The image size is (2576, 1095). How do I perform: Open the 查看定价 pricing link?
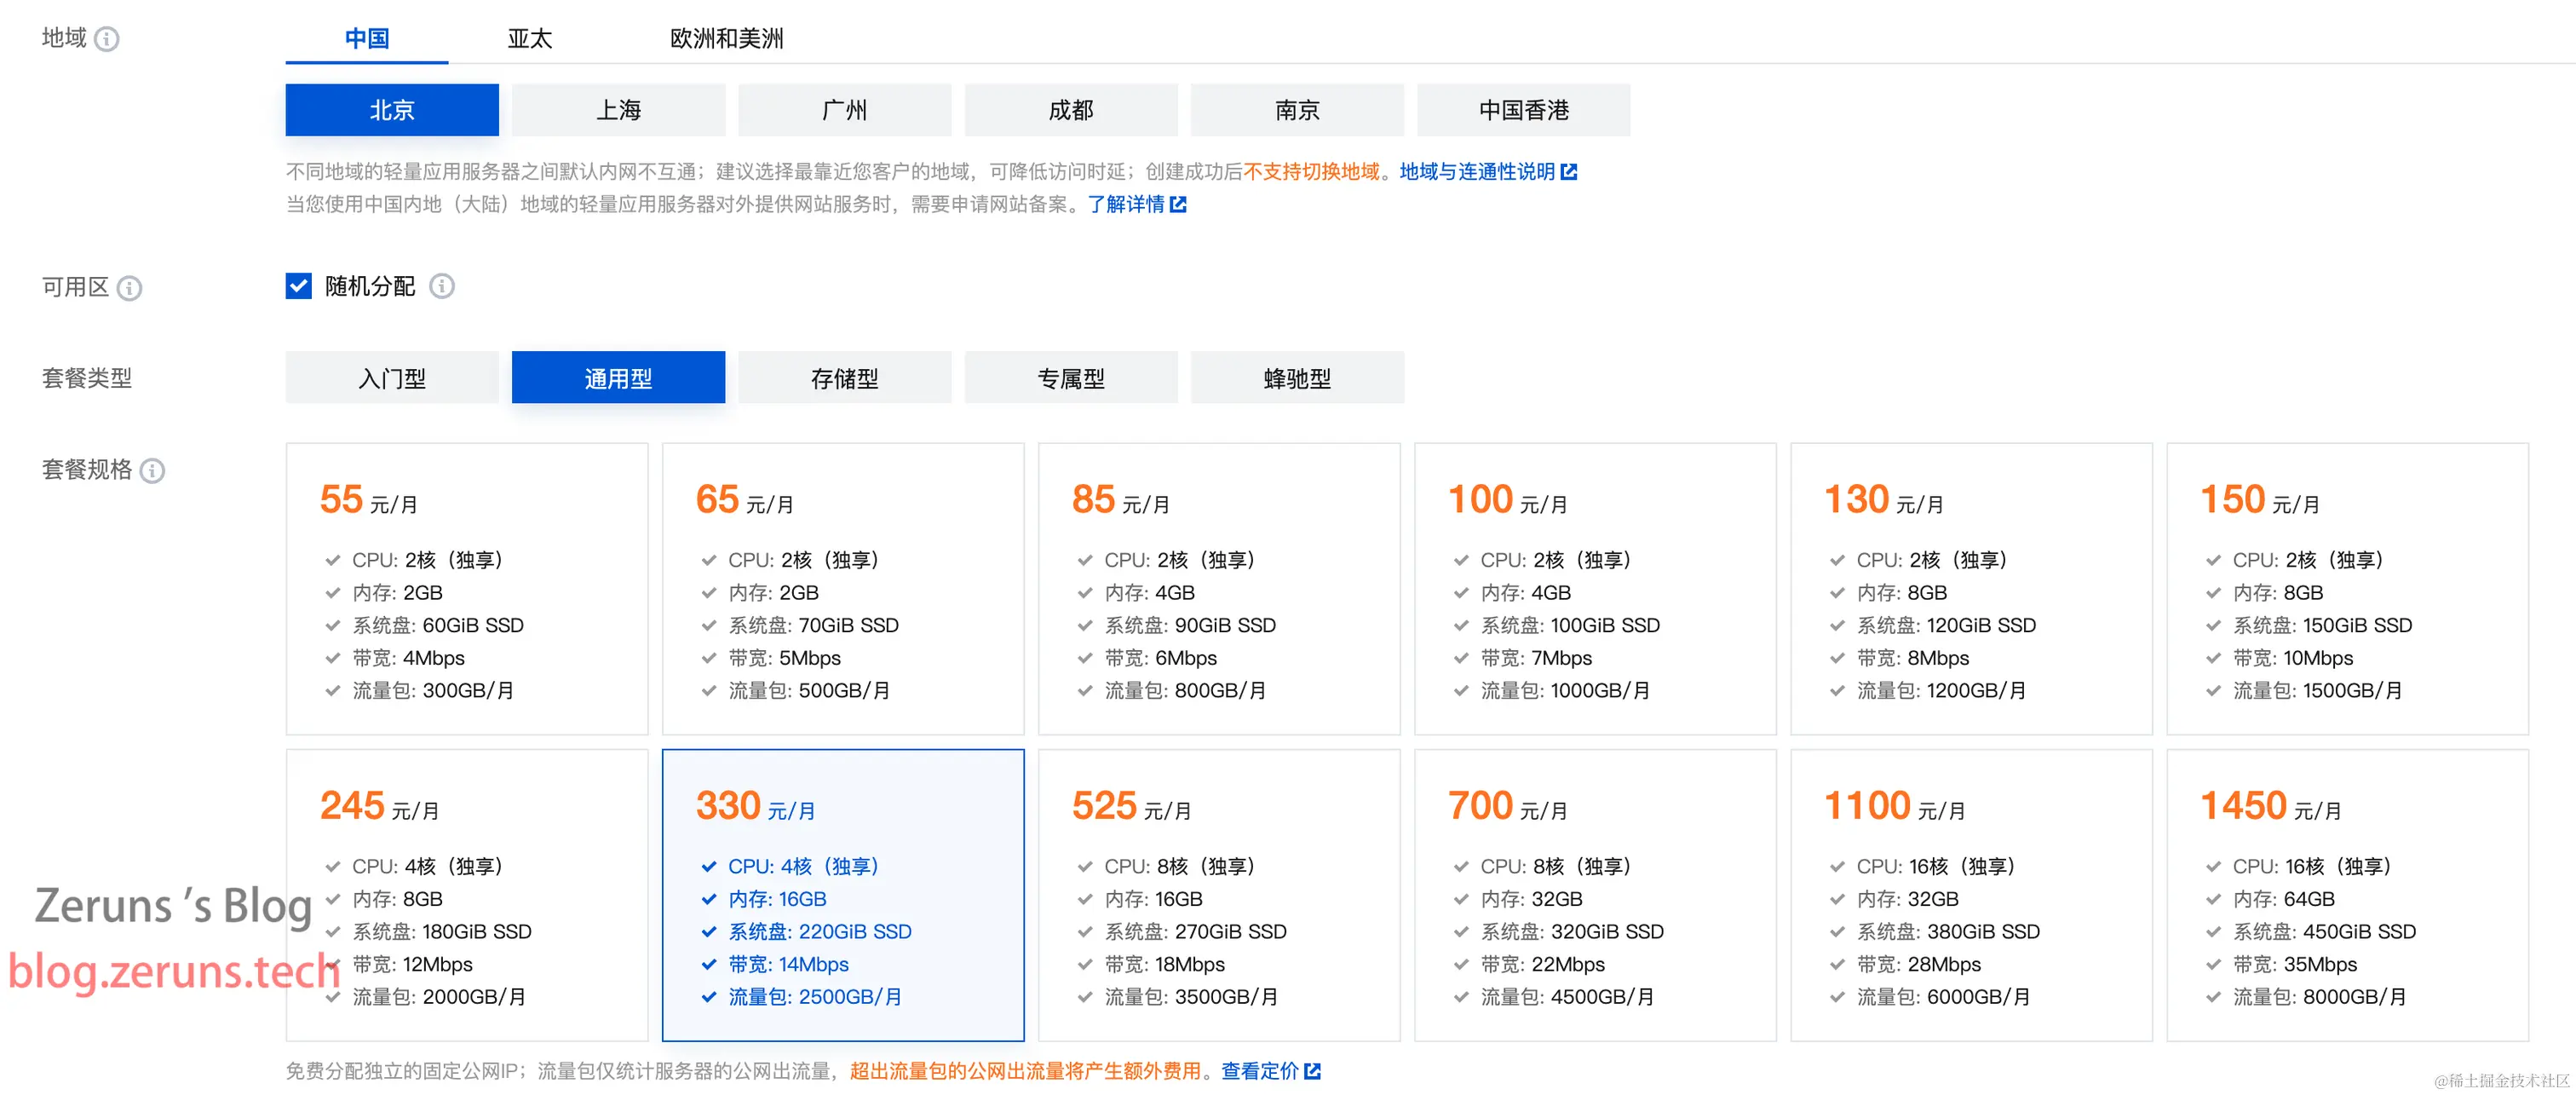tap(1259, 1071)
